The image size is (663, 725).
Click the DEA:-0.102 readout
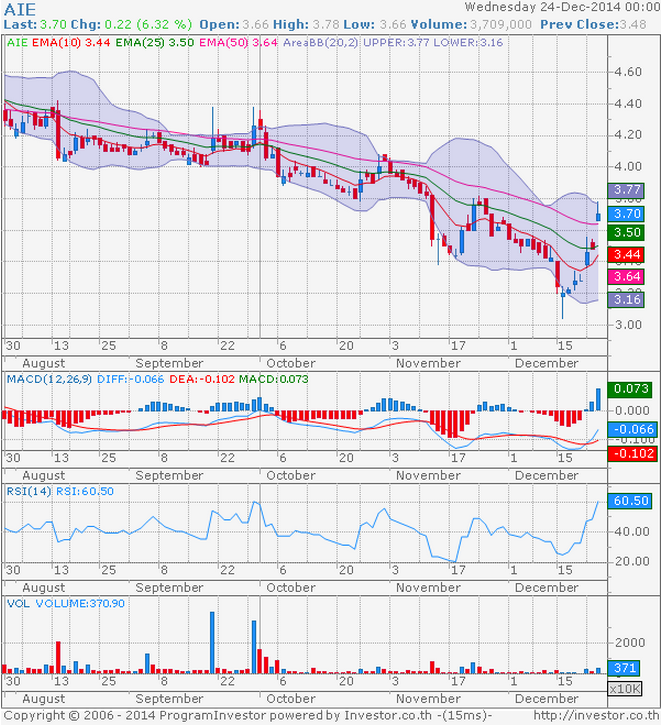pyautogui.click(x=202, y=380)
